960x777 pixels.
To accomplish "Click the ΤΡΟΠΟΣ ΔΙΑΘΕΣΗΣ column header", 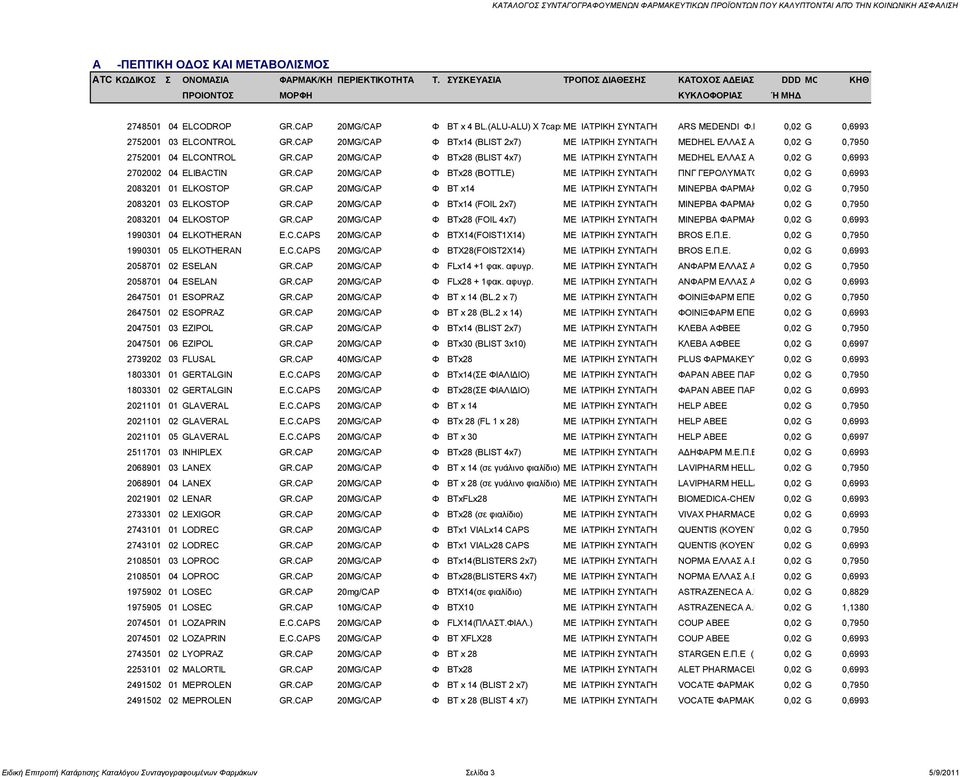I will click(604, 80).
